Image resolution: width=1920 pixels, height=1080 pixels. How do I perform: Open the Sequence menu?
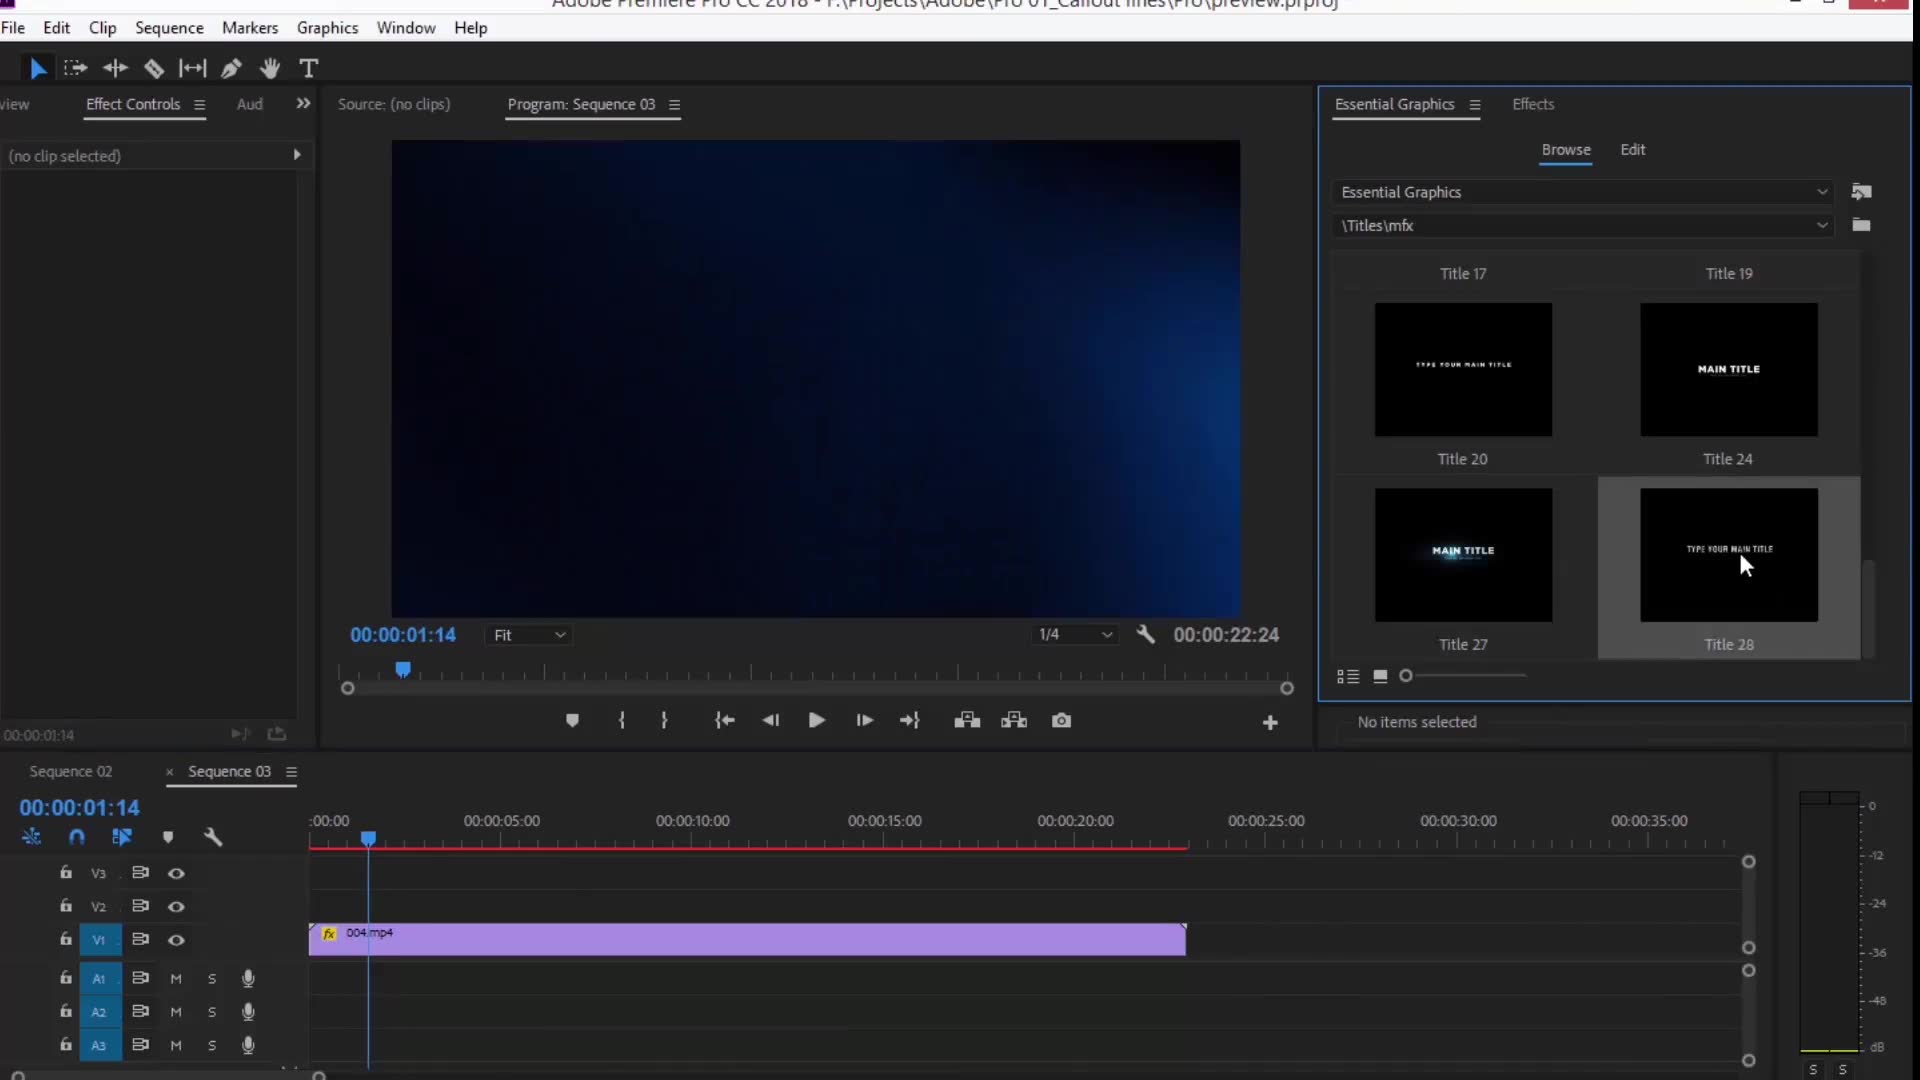point(169,28)
